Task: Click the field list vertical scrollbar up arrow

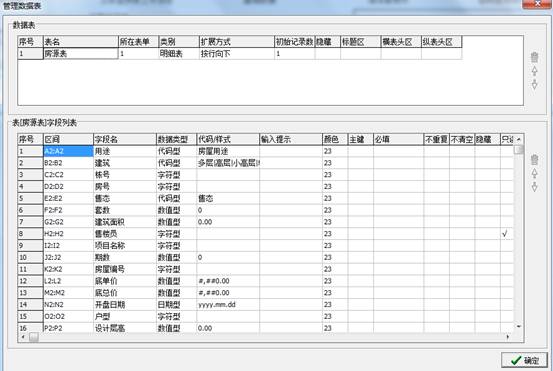Action: coord(518,139)
